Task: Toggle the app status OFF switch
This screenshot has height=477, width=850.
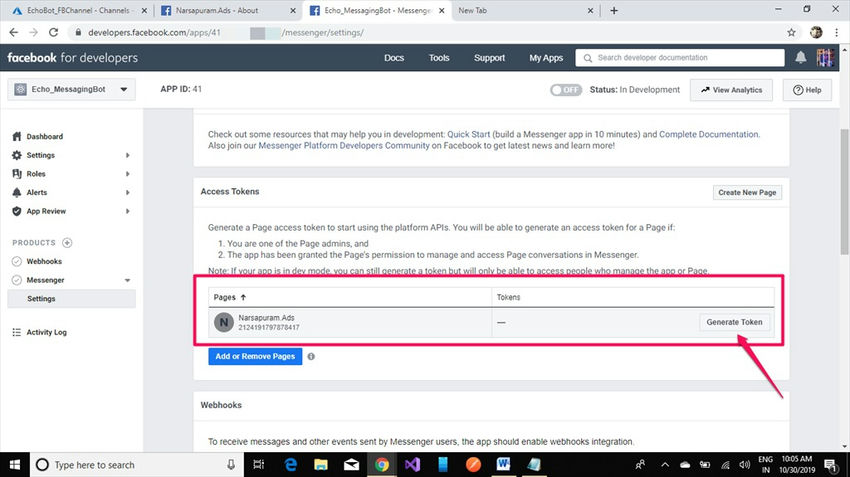Action: pos(565,90)
